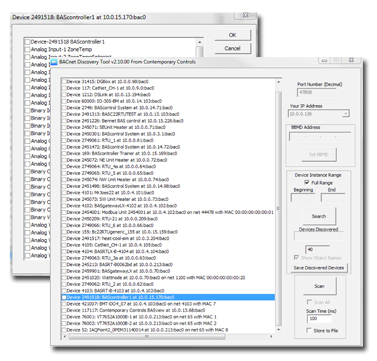Select Device 117117 Contemporary Controls BASview row
This screenshot has height=361, width=377.
click(136, 310)
